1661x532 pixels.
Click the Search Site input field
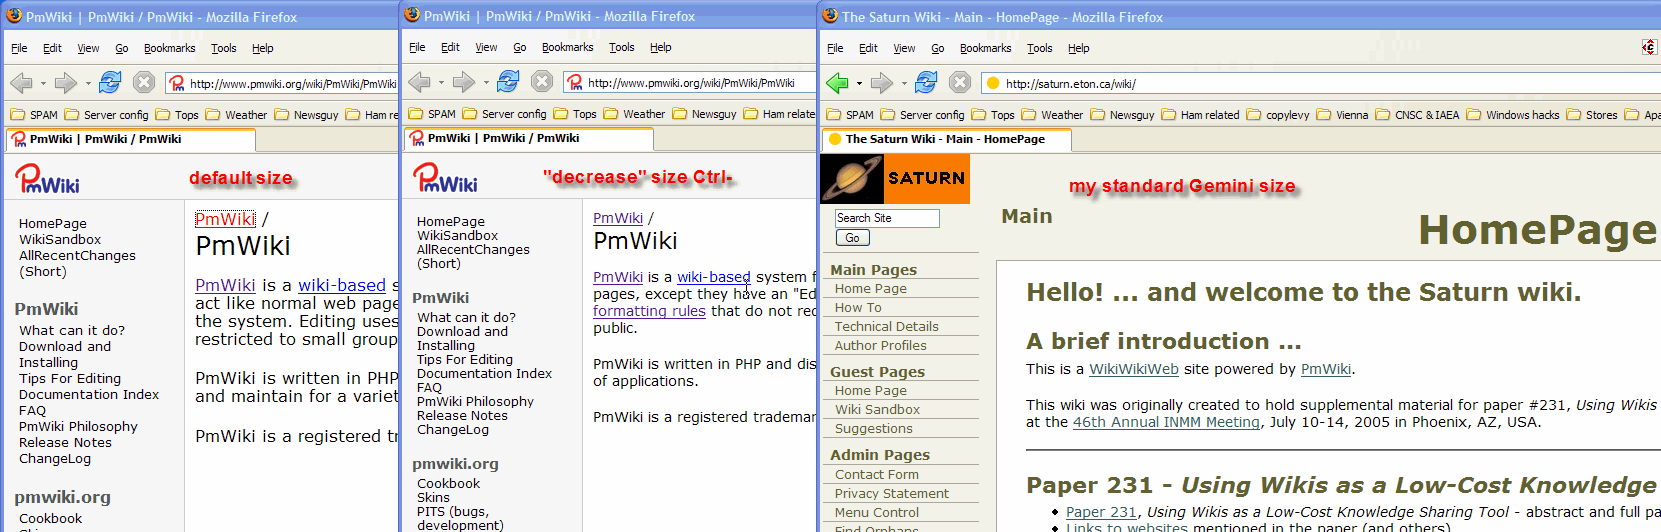[887, 218]
